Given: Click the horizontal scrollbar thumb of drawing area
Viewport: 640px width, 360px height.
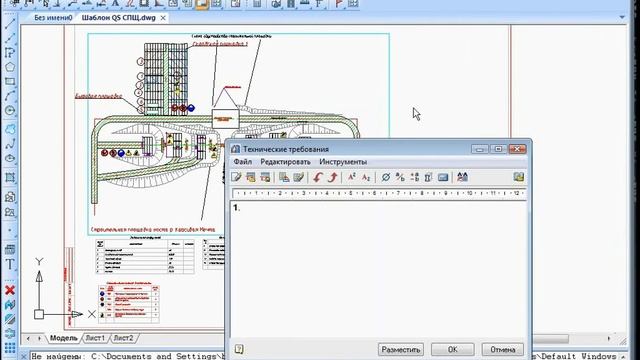Looking at the screenshot, I should click(550, 339).
